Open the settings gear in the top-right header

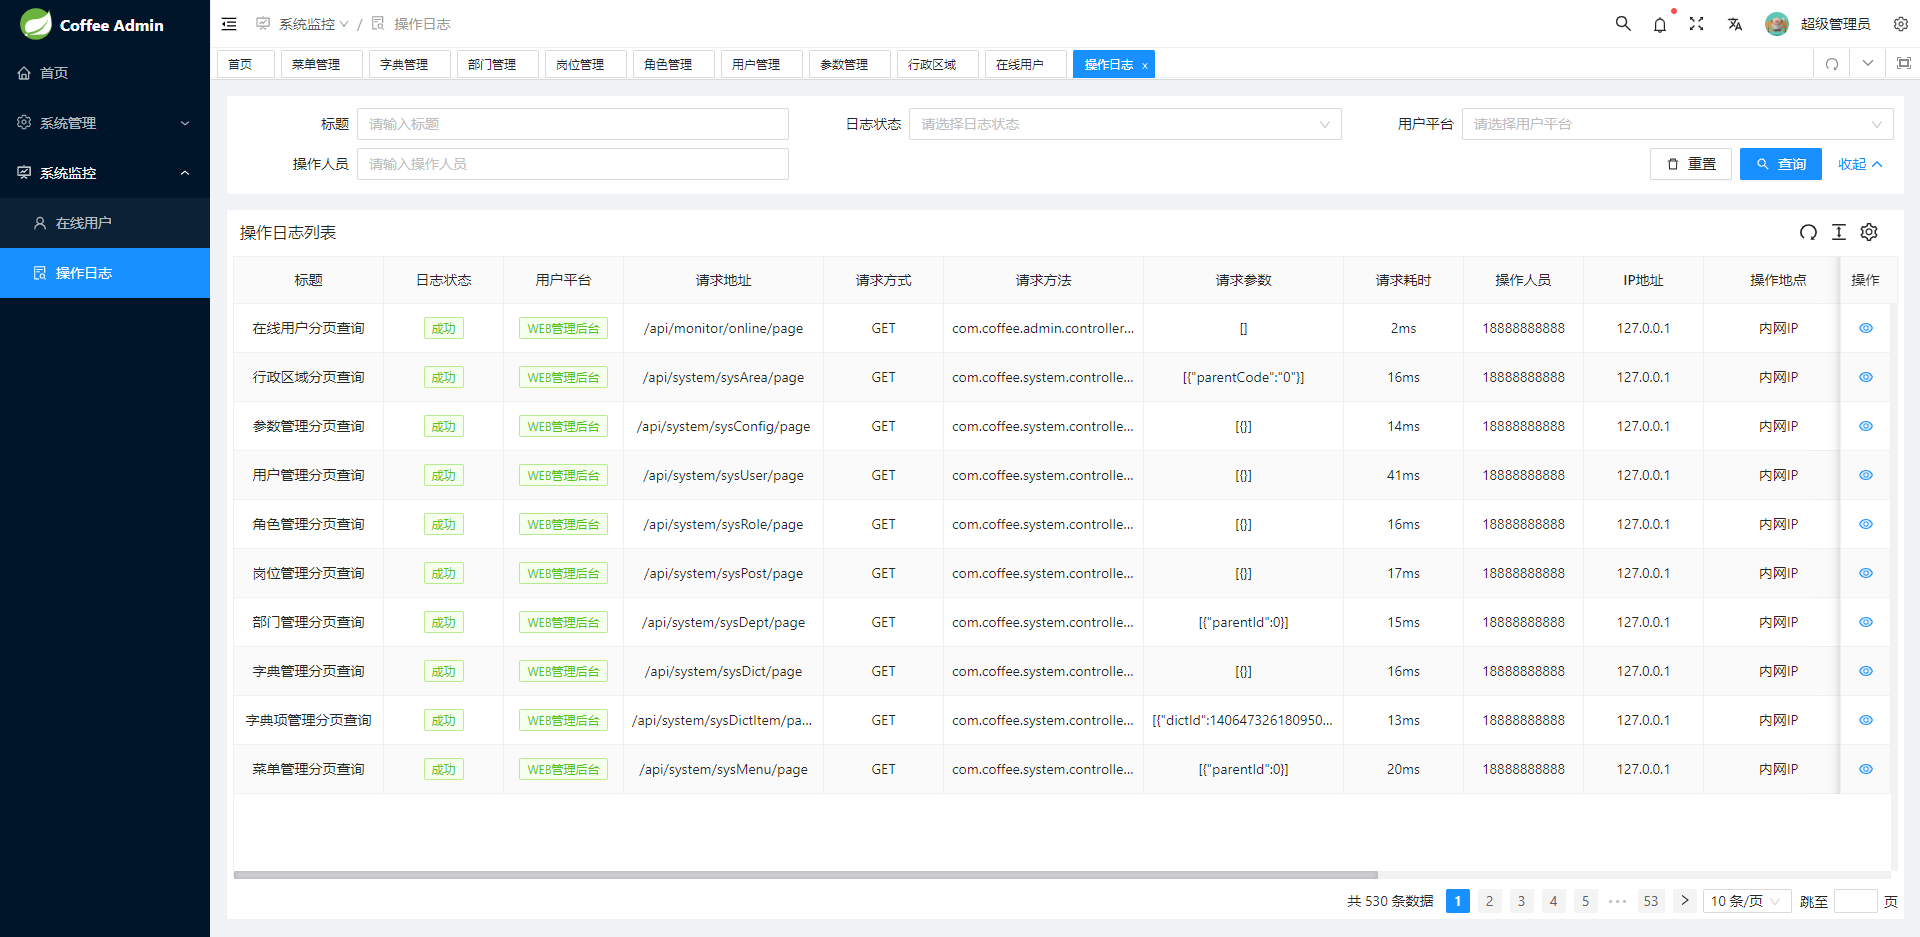[1900, 24]
